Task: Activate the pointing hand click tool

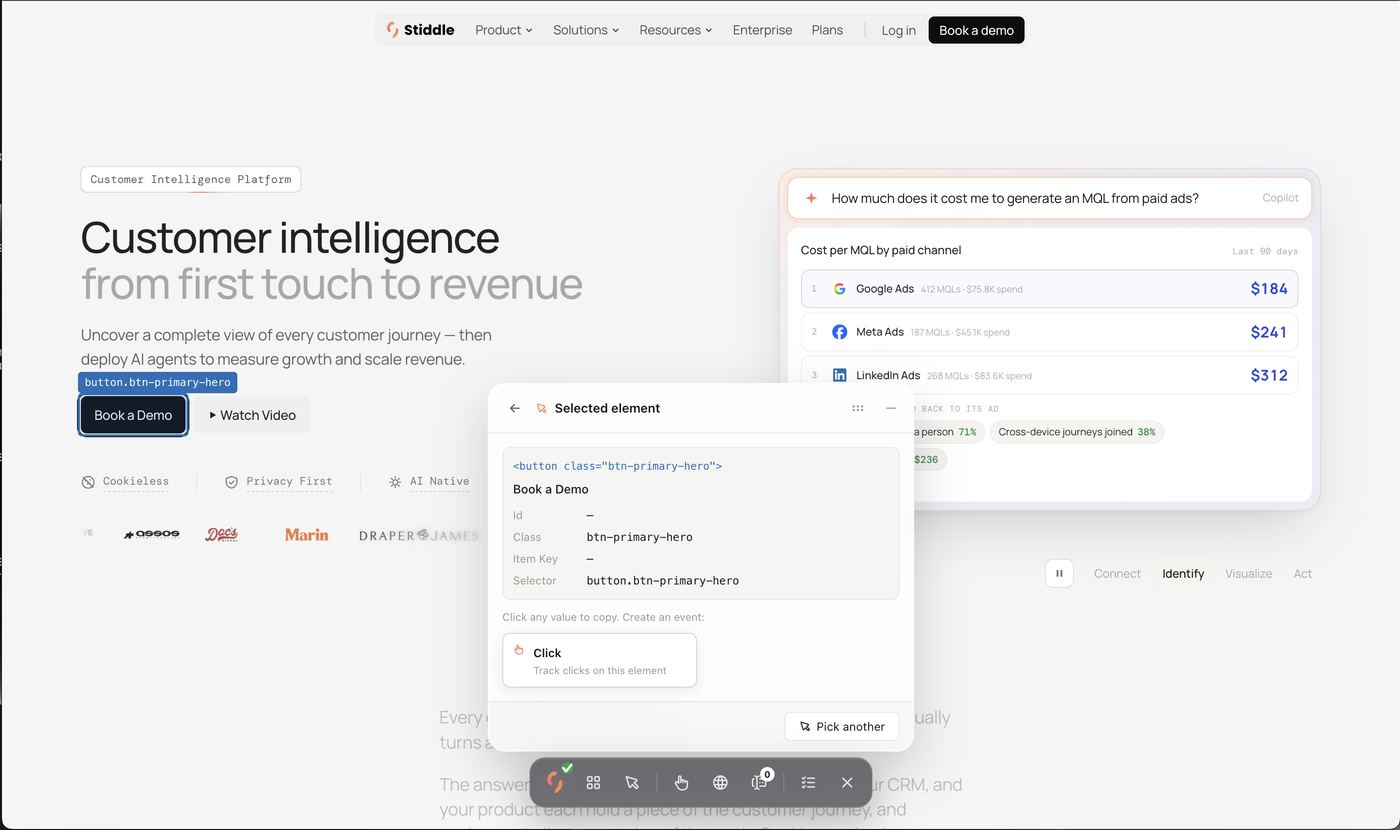Action: tap(681, 783)
